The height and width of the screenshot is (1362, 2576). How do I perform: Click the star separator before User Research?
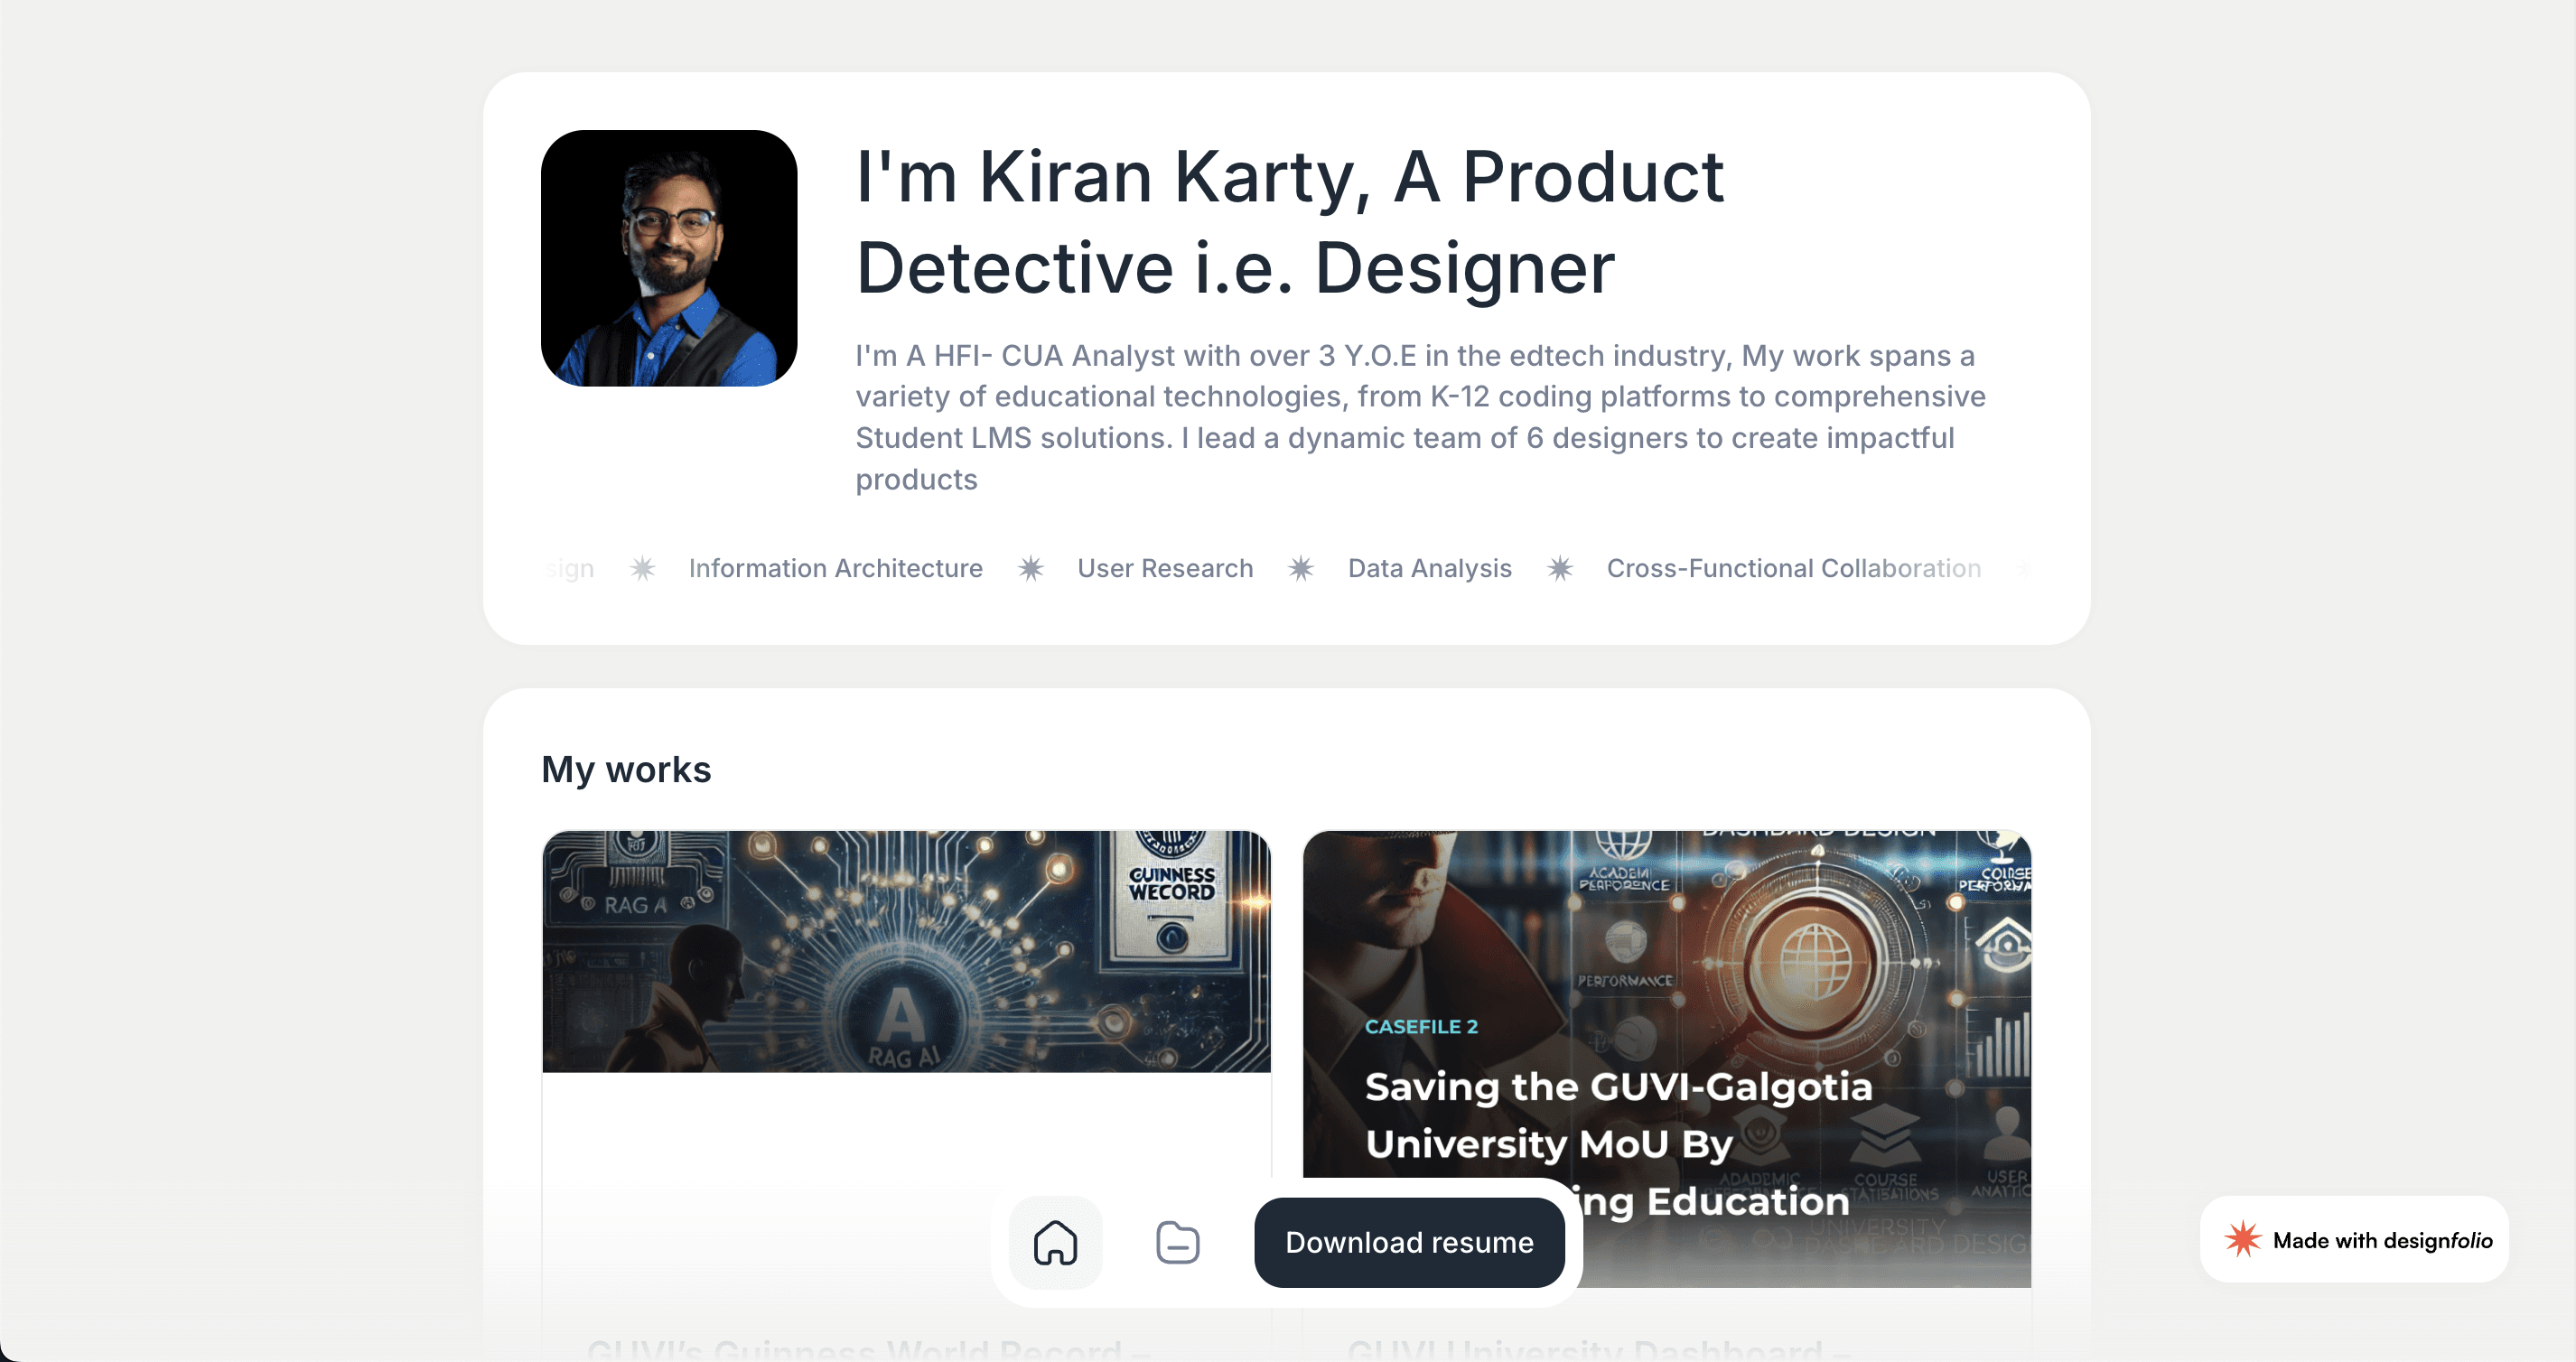pyautogui.click(x=1030, y=568)
